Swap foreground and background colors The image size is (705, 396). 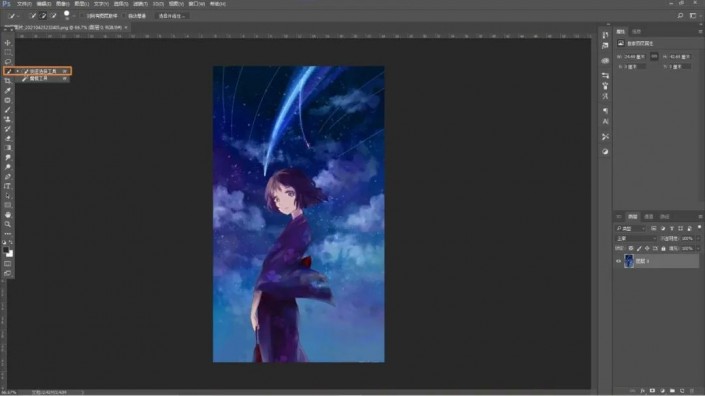pos(11,242)
